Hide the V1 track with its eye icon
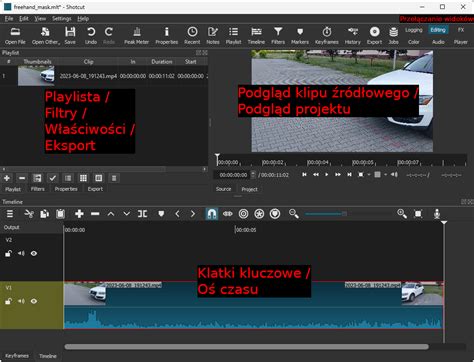Image resolution: width=474 pixels, height=362 pixels. click(34, 301)
